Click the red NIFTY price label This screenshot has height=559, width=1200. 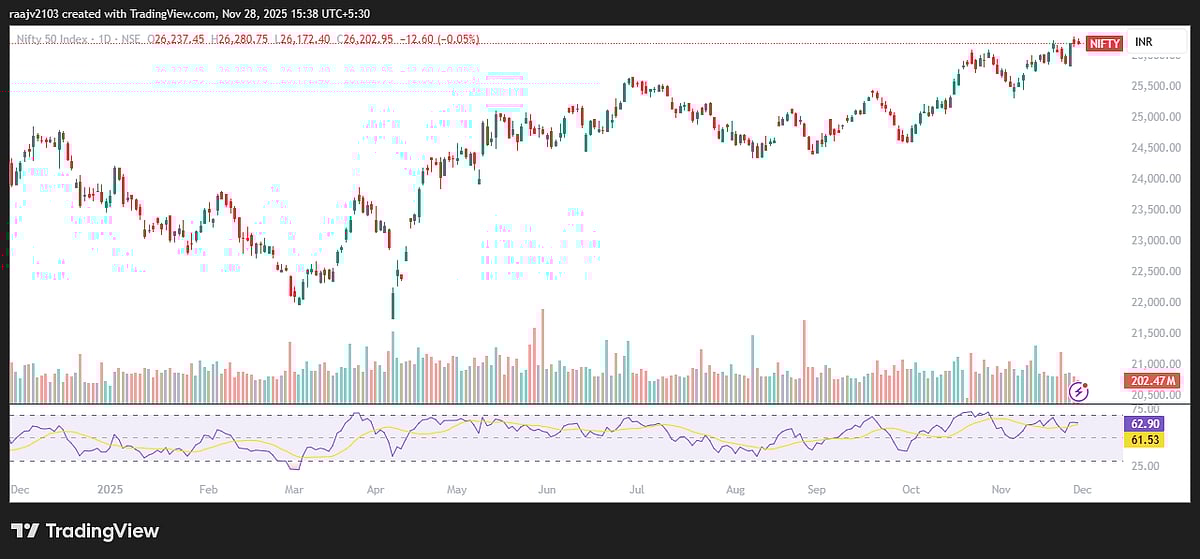[1104, 43]
